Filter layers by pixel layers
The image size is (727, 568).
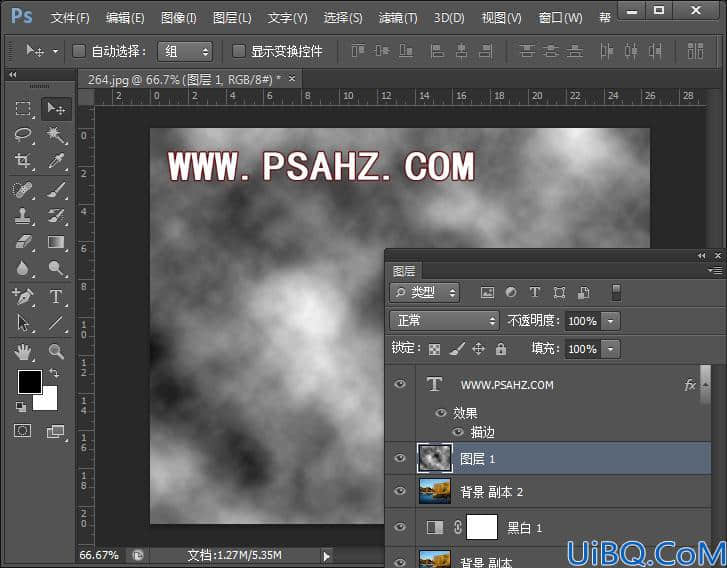[487, 293]
